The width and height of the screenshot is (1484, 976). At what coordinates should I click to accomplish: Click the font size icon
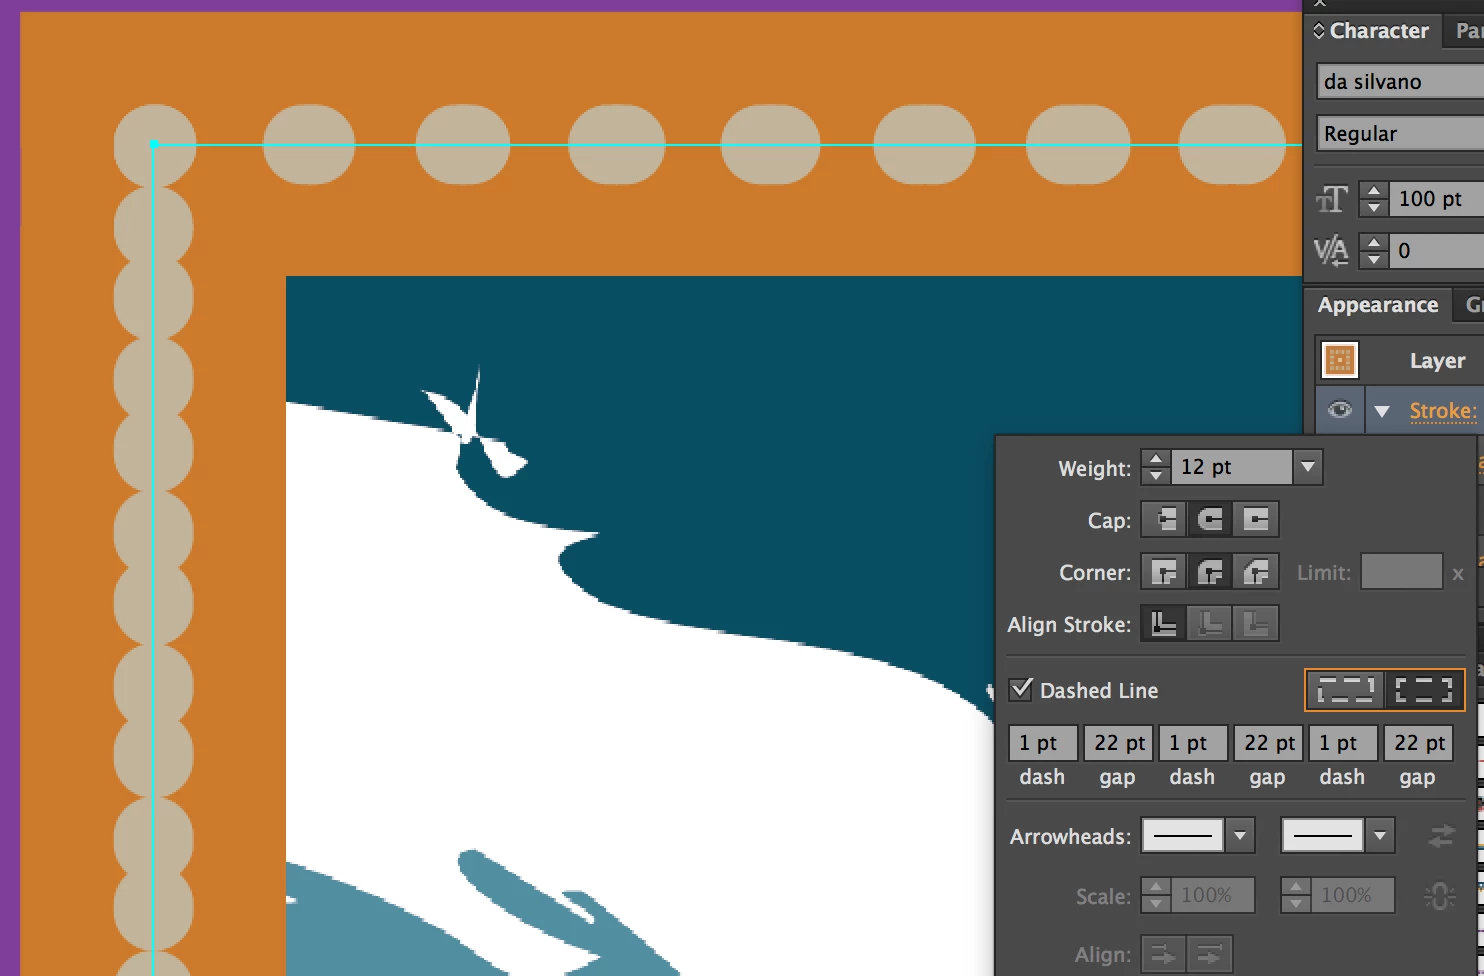click(x=1331, y=199)
